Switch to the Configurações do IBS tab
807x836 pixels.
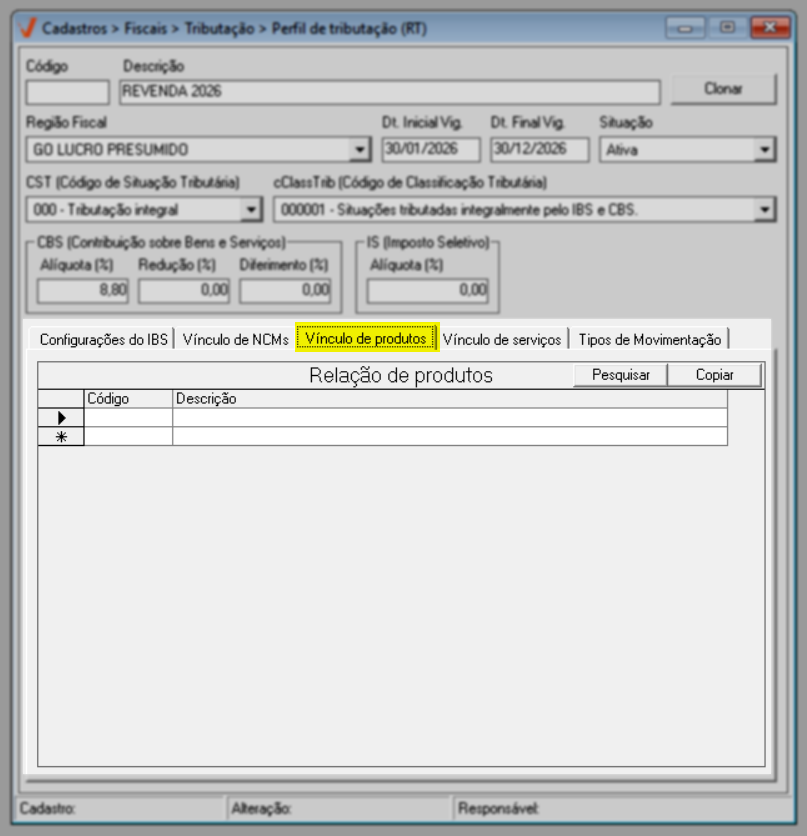point(104,340)
